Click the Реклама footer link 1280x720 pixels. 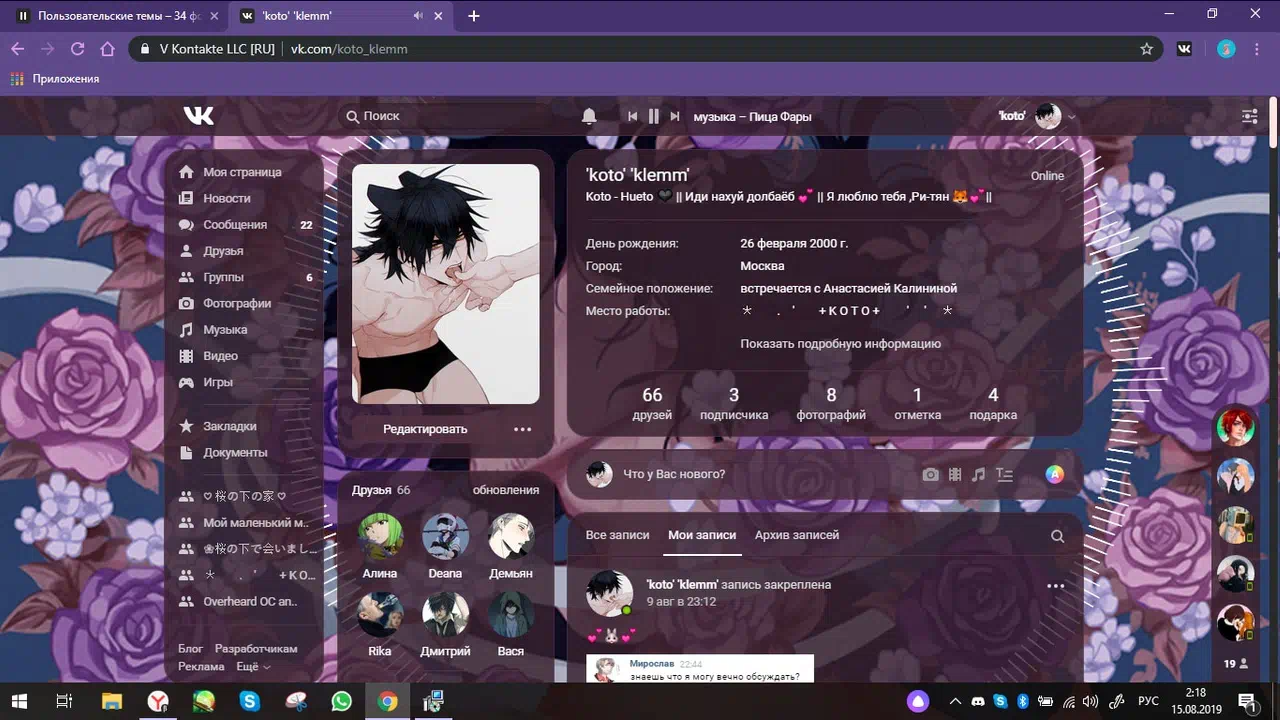tap(201, 666)
